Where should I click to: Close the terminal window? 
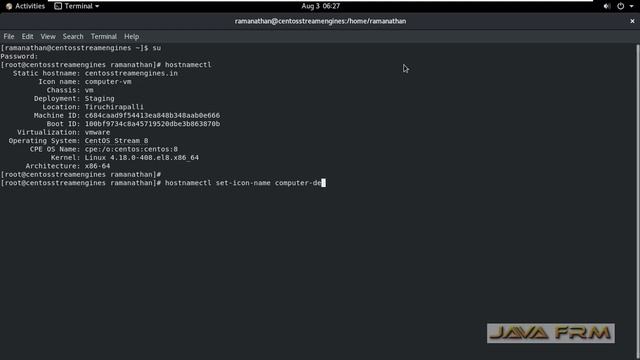[632, 21]
